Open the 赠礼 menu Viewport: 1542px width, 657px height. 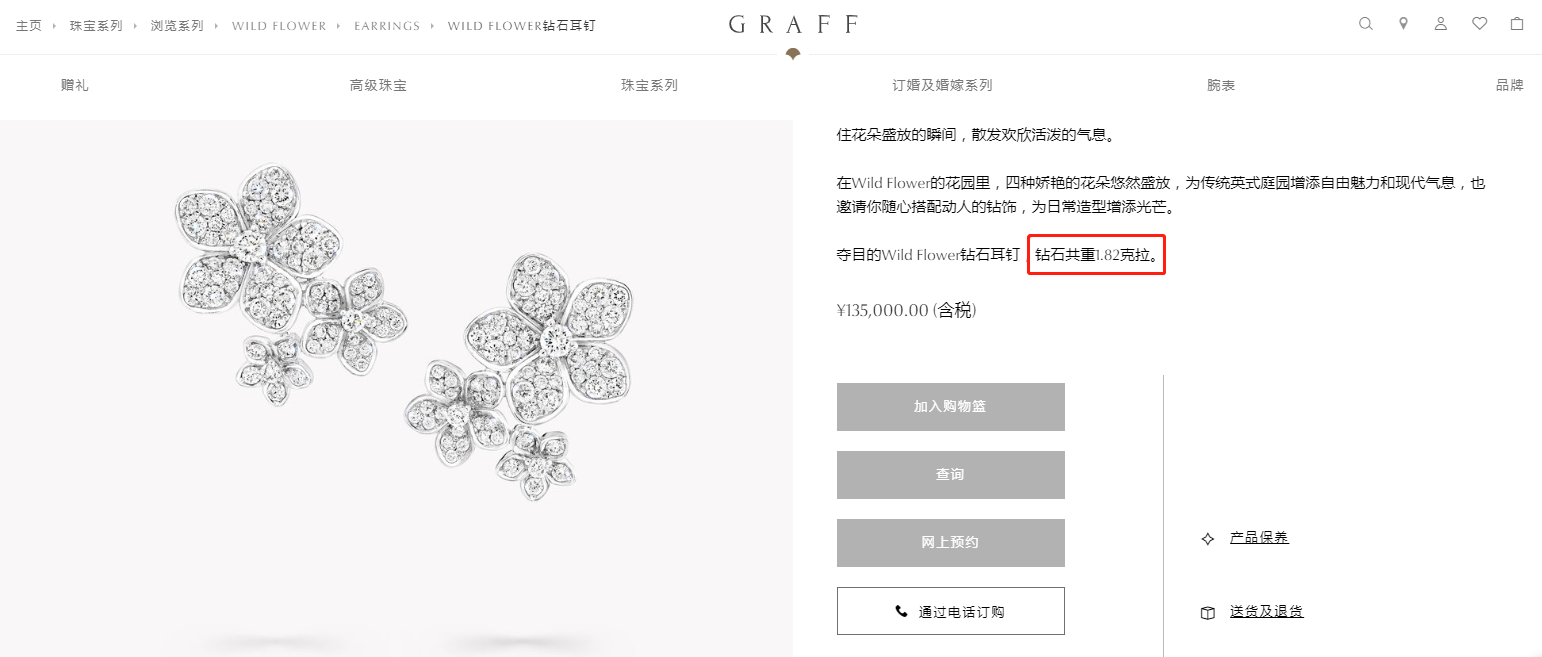[x=75, y=86]
